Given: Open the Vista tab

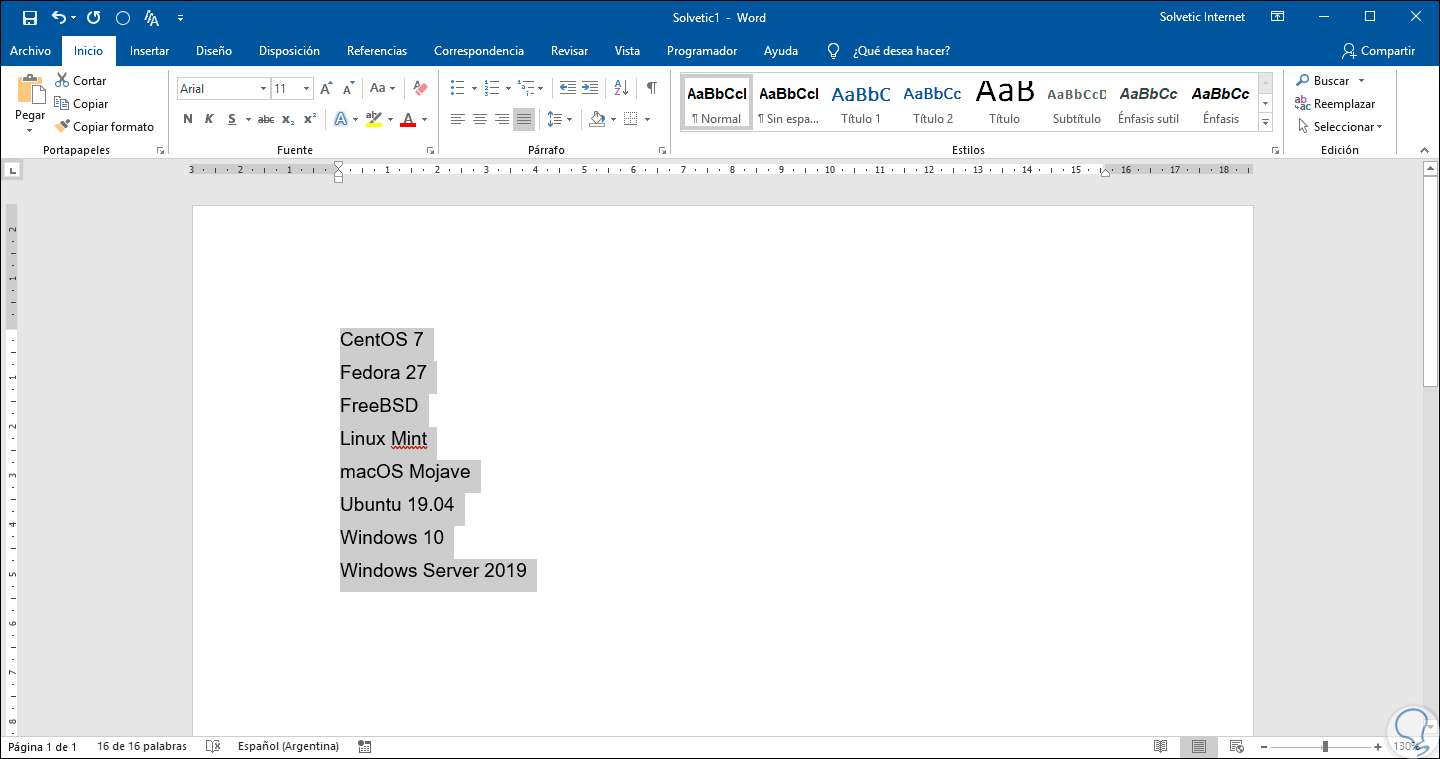Looking at the screenshot, I should point(627,51).
